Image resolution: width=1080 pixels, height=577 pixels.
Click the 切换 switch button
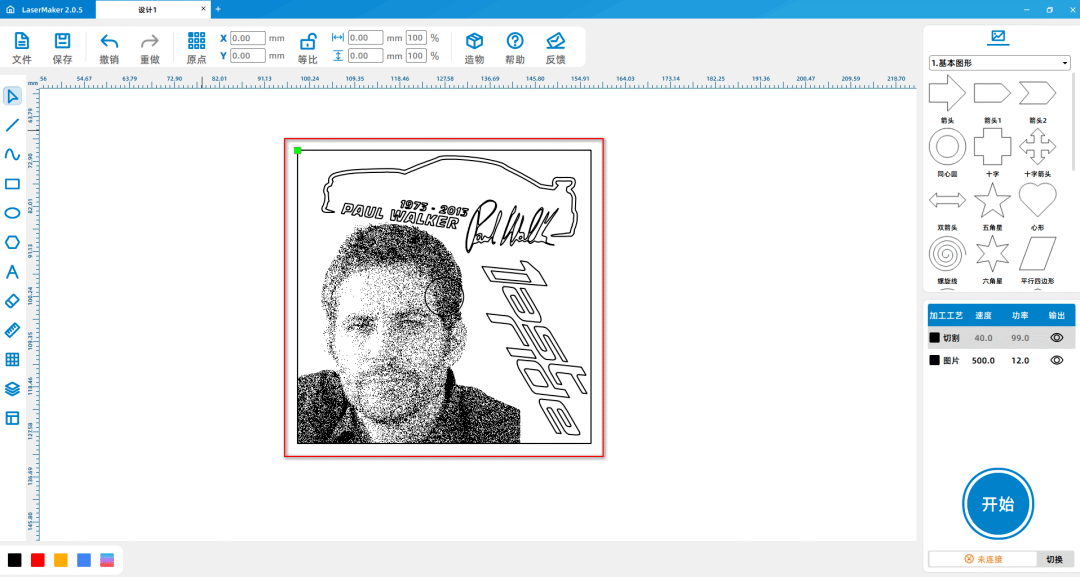tap(1054, 559)
